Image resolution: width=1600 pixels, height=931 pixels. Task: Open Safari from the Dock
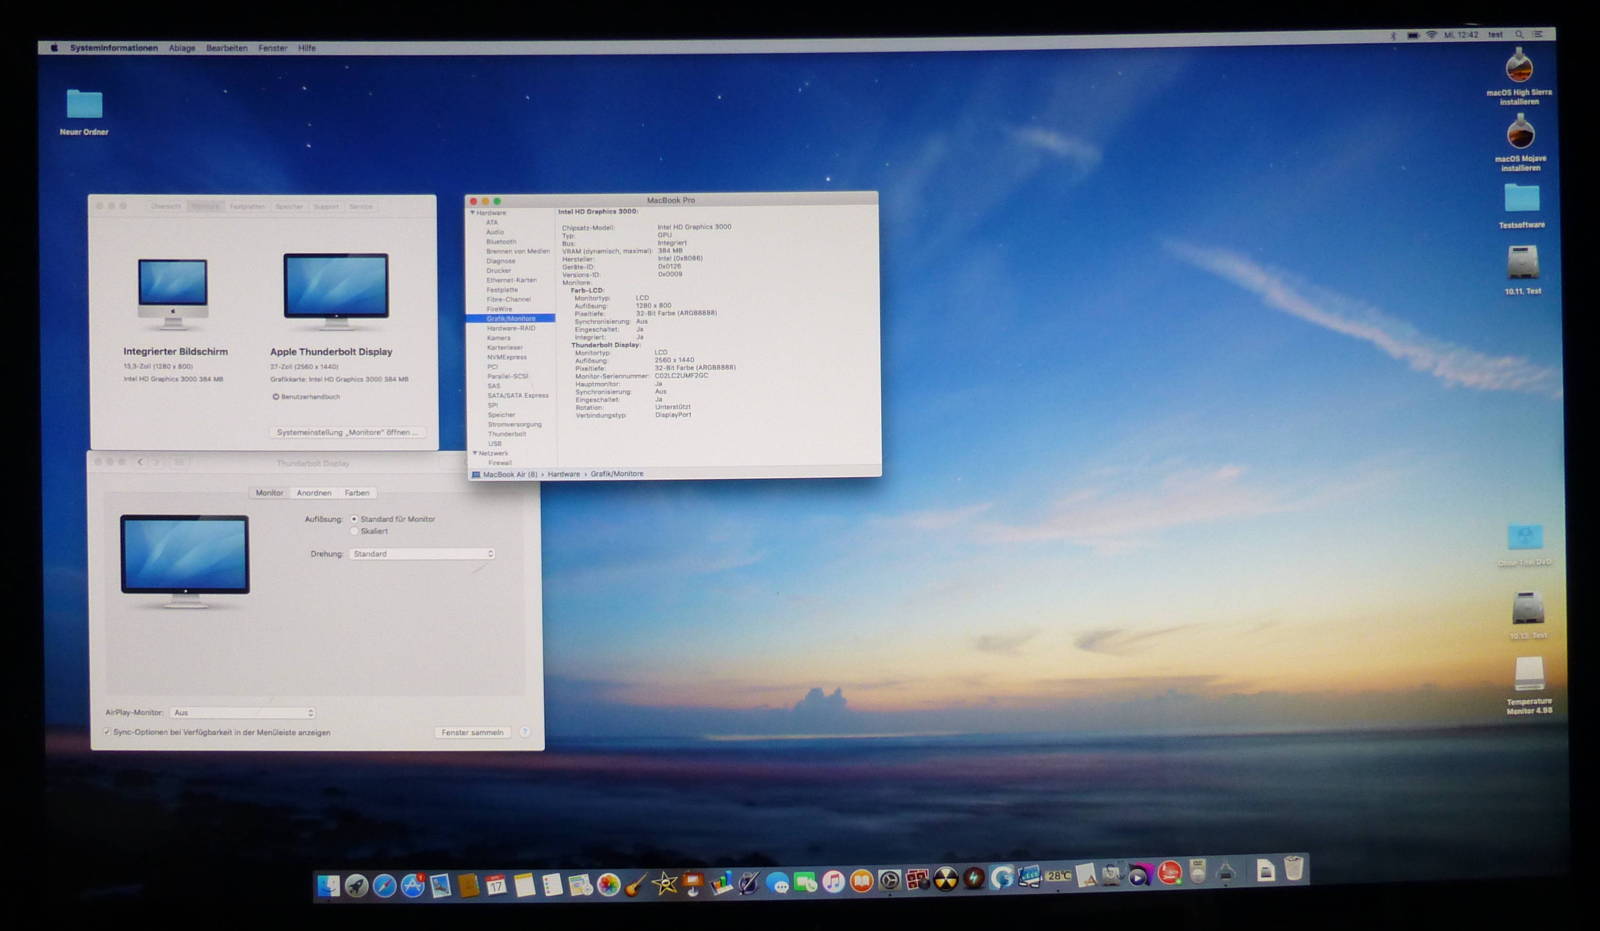pyautogui.click(x=384, y=885)
